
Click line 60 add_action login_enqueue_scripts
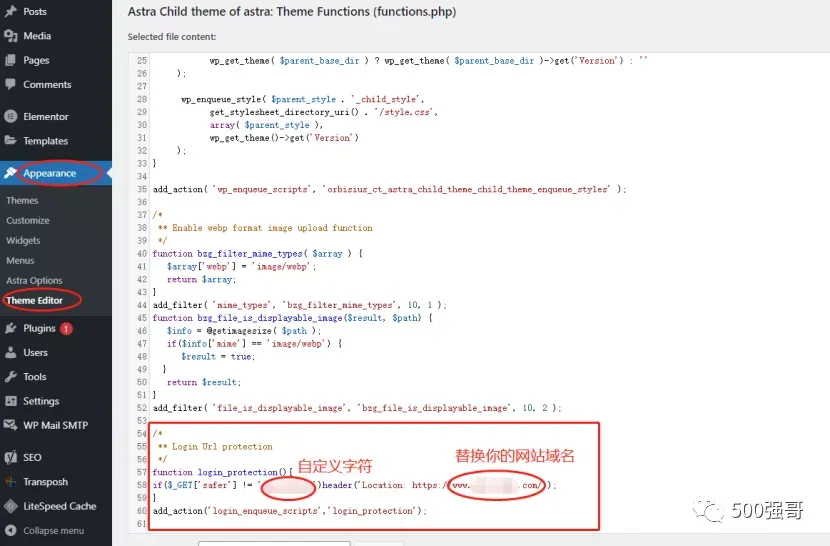[x=290, y=511]
